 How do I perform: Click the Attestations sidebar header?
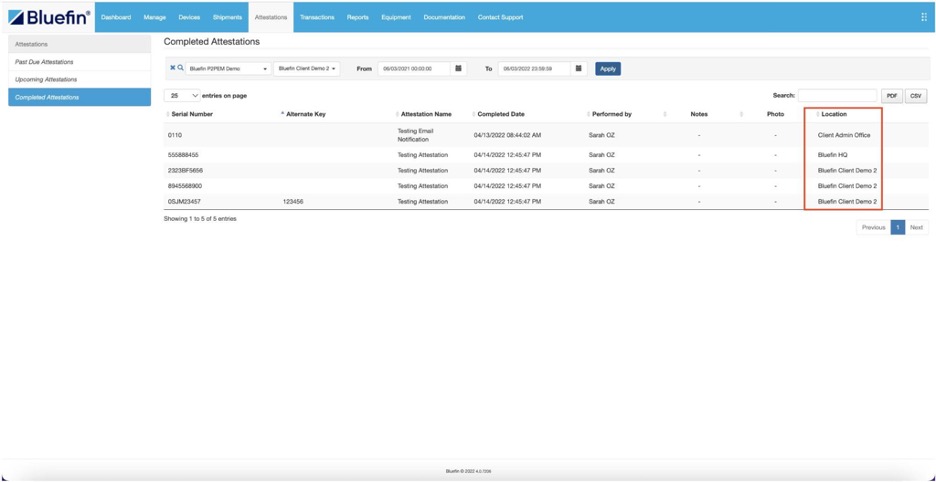(x=79, y=44)
